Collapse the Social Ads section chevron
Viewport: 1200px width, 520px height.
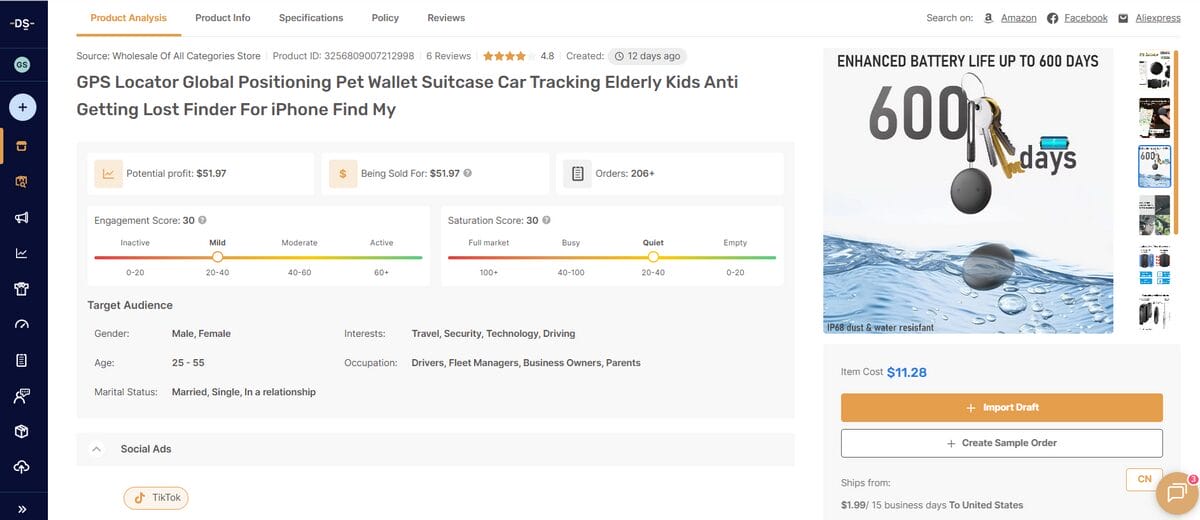[x=97, y=450]
